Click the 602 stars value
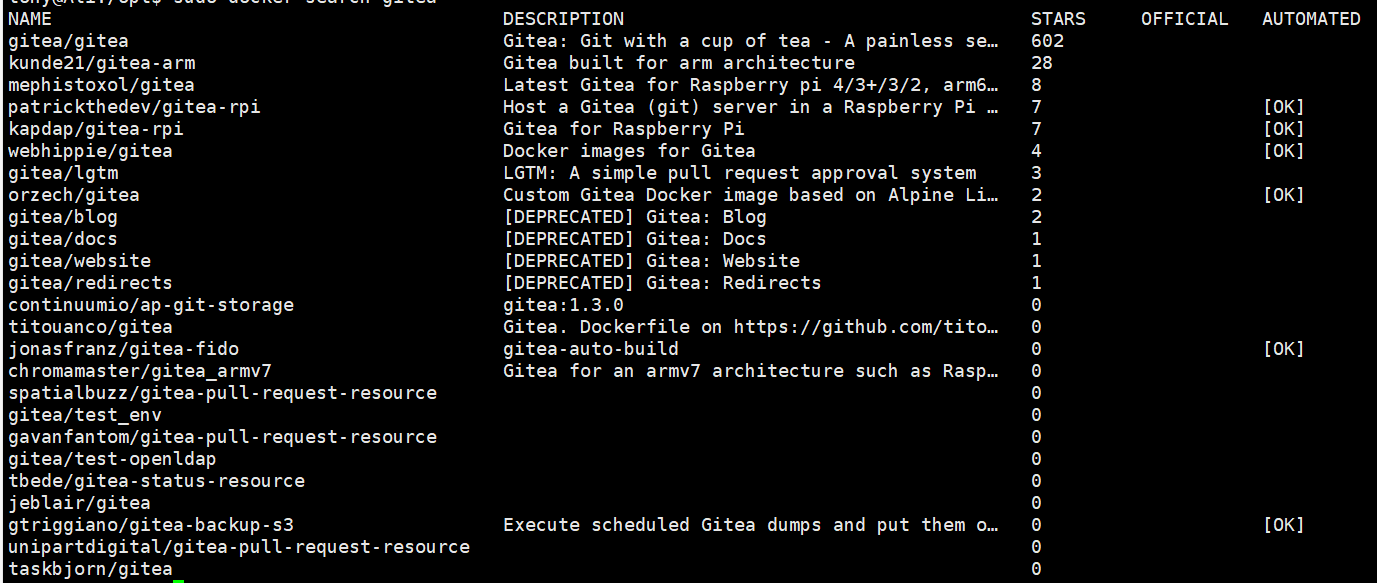The height and width of the screenshot is (583, 1377). pyautogui.click(x=1047, y=41)
